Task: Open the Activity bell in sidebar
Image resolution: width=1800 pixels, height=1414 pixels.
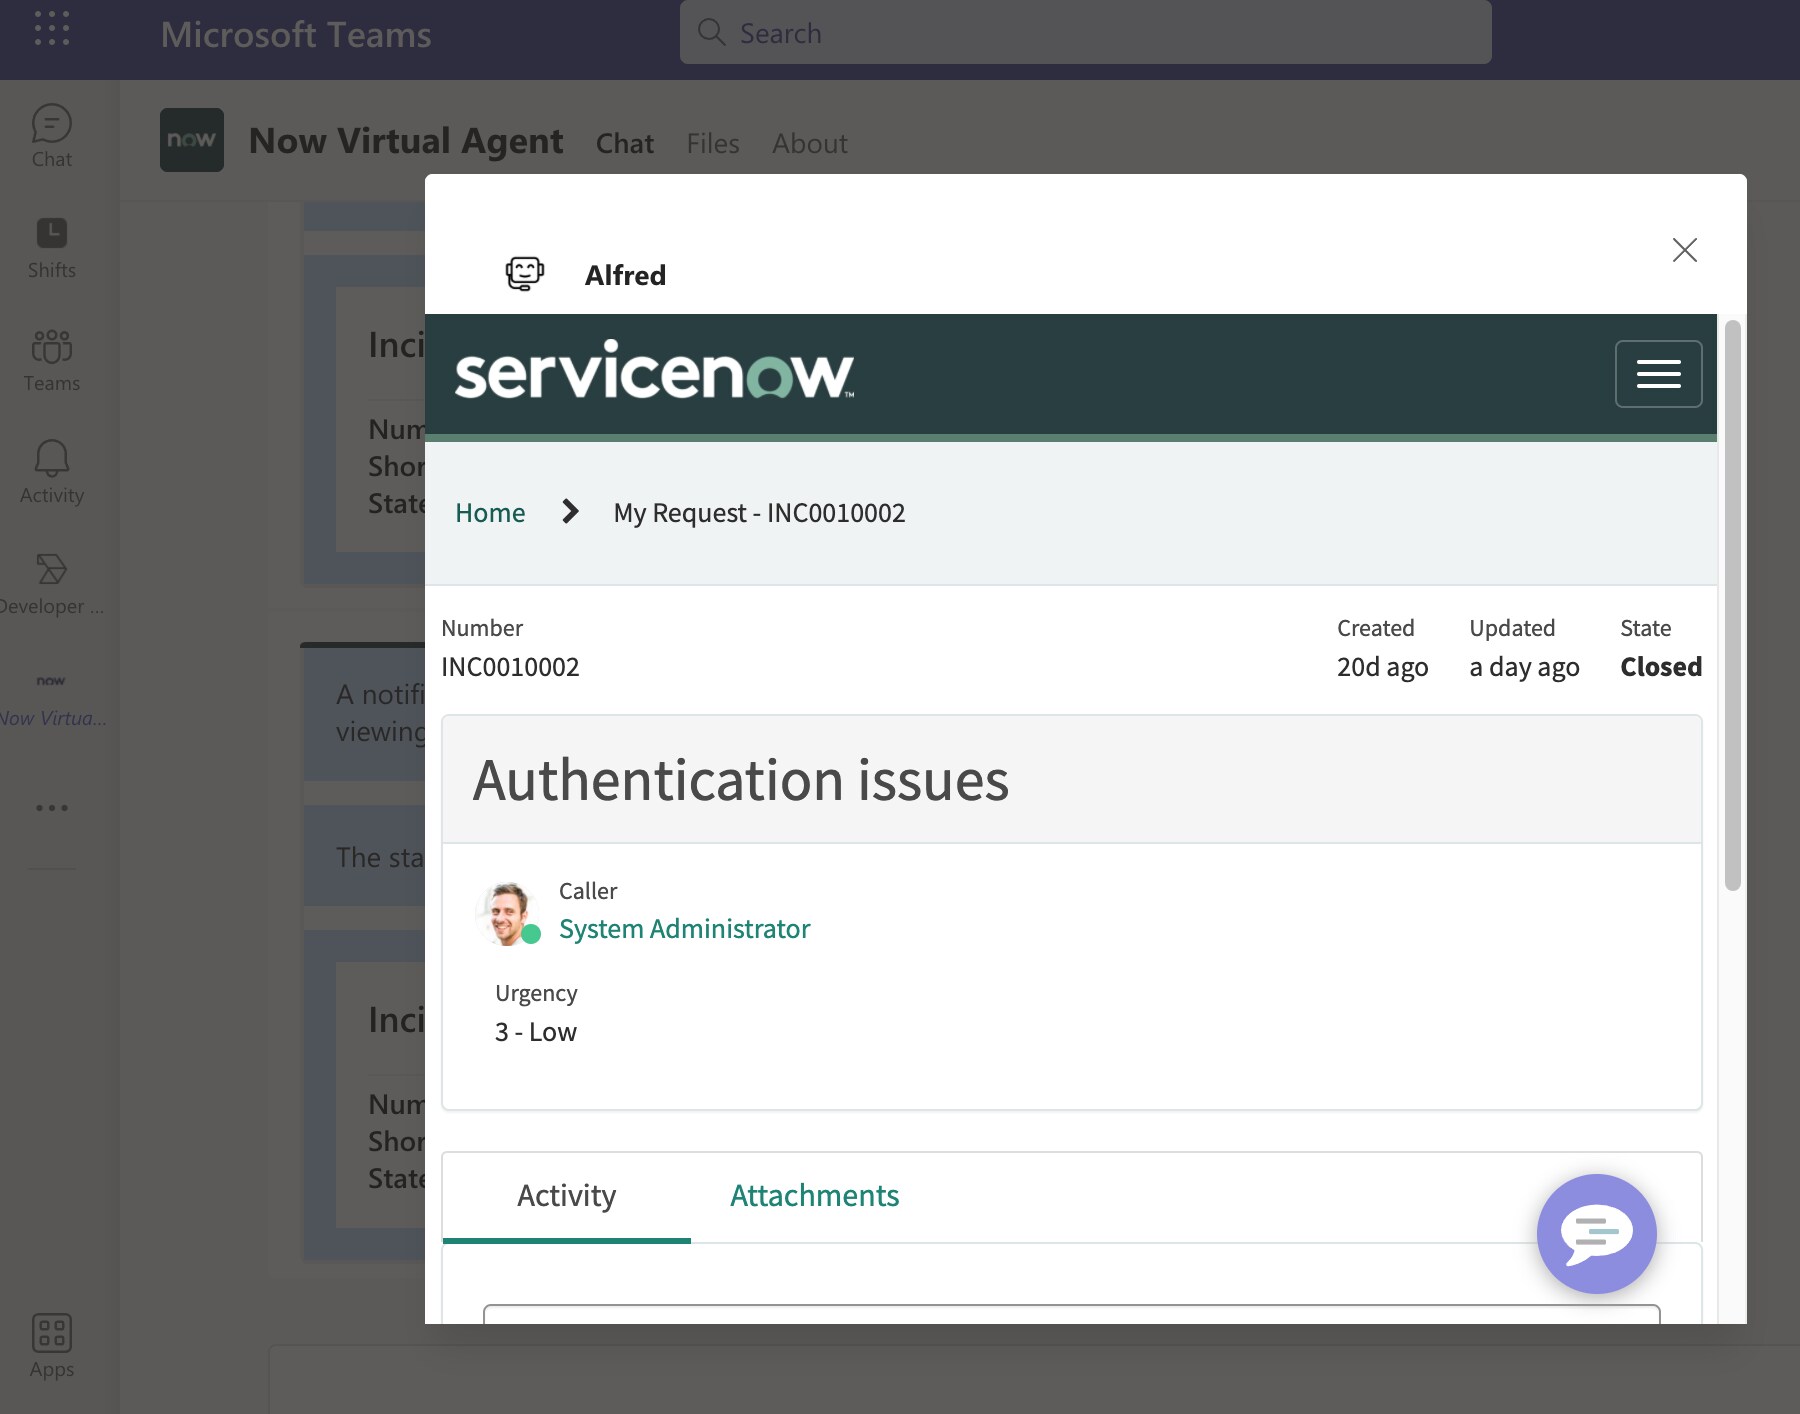Action: point(52,472)
